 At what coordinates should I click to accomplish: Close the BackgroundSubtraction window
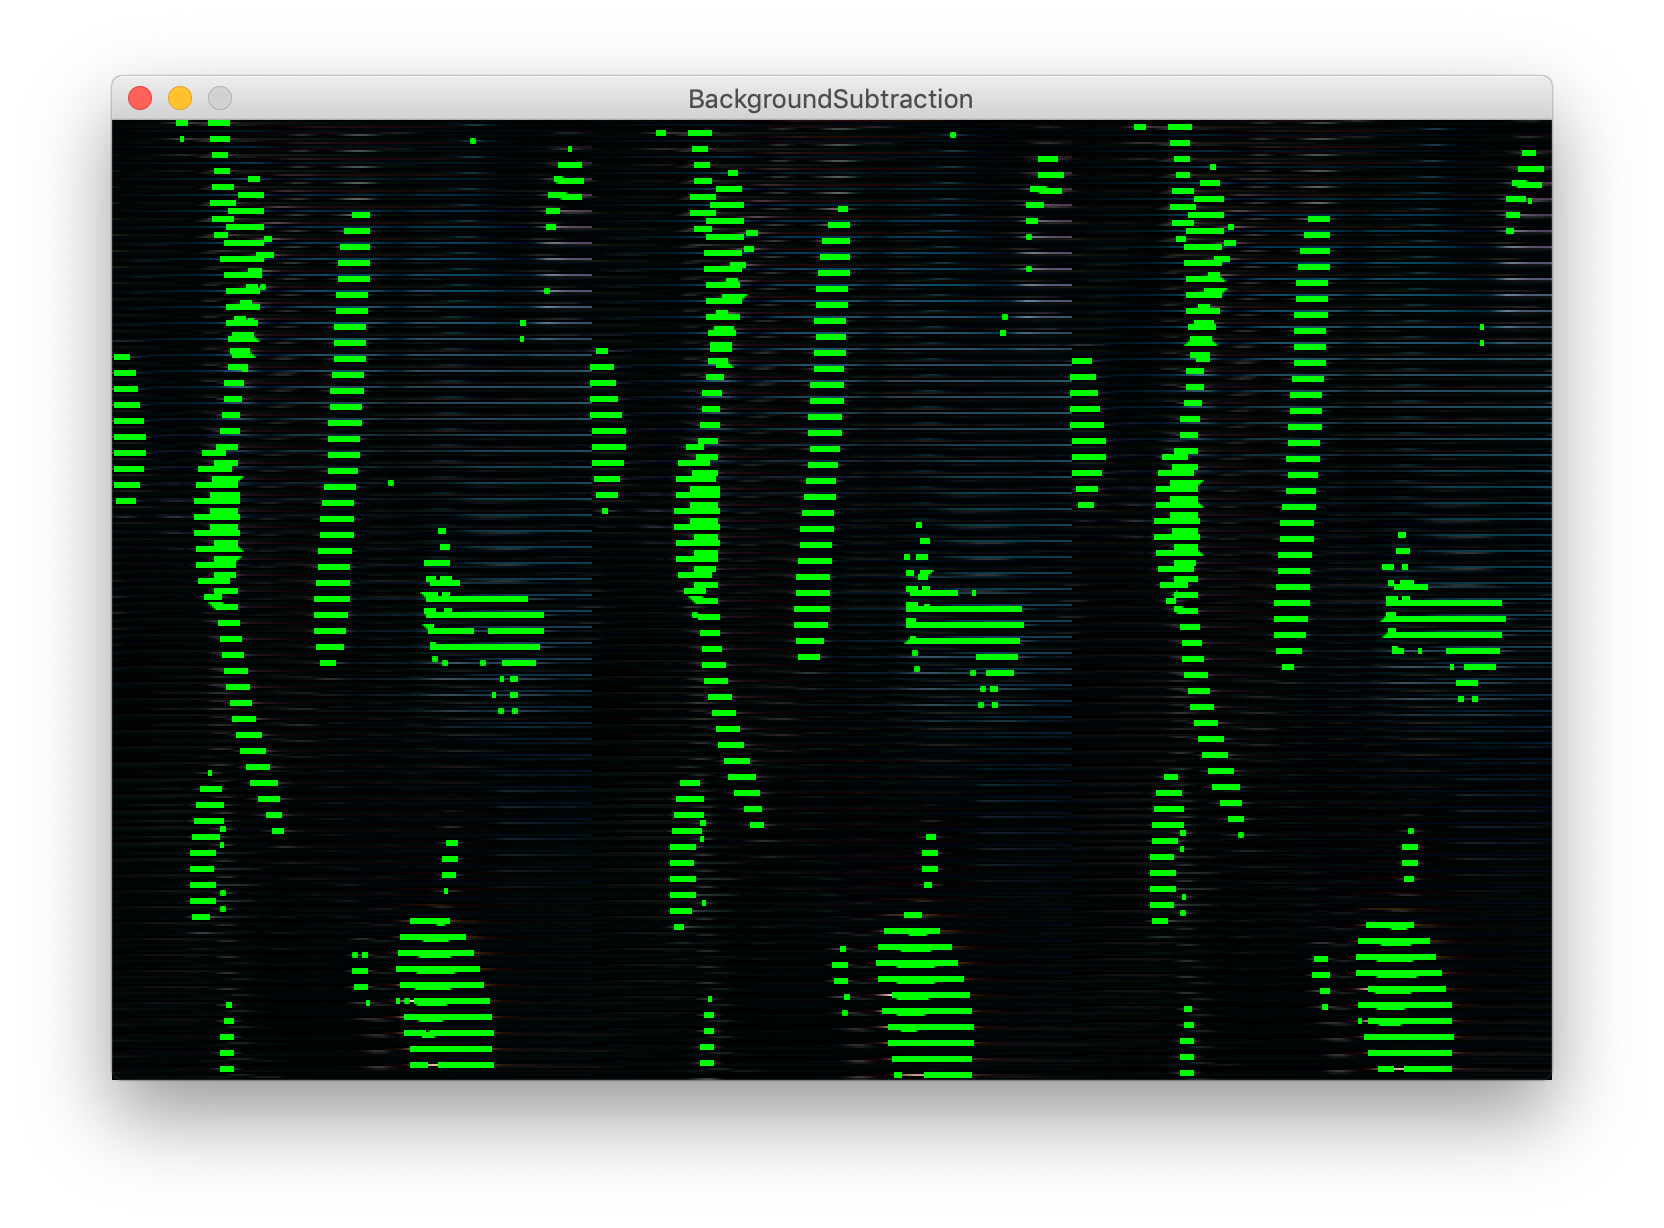tap(140, 98)
